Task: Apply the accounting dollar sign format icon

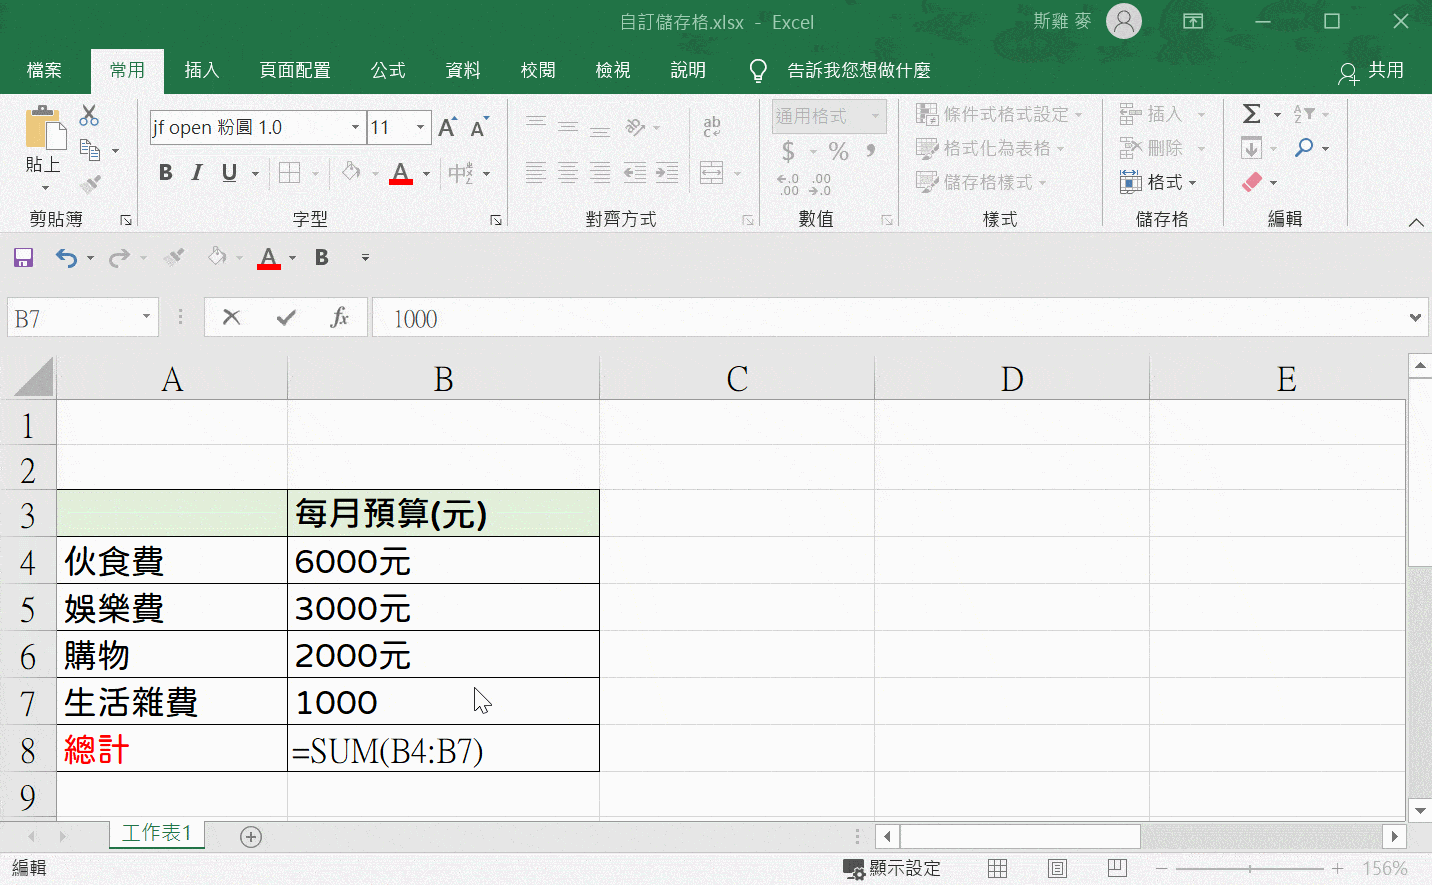Action: coord(790,151)
